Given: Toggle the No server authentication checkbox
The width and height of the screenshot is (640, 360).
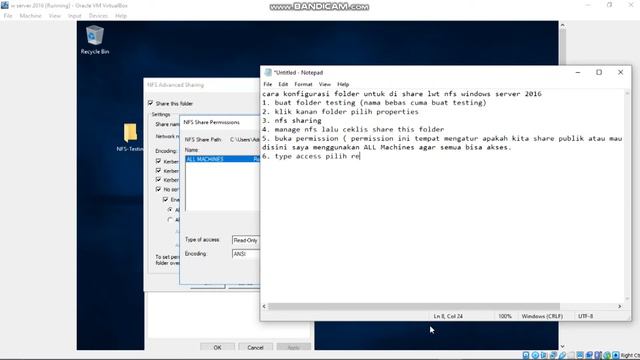Looking at the screenshot, I should [158, 189].
